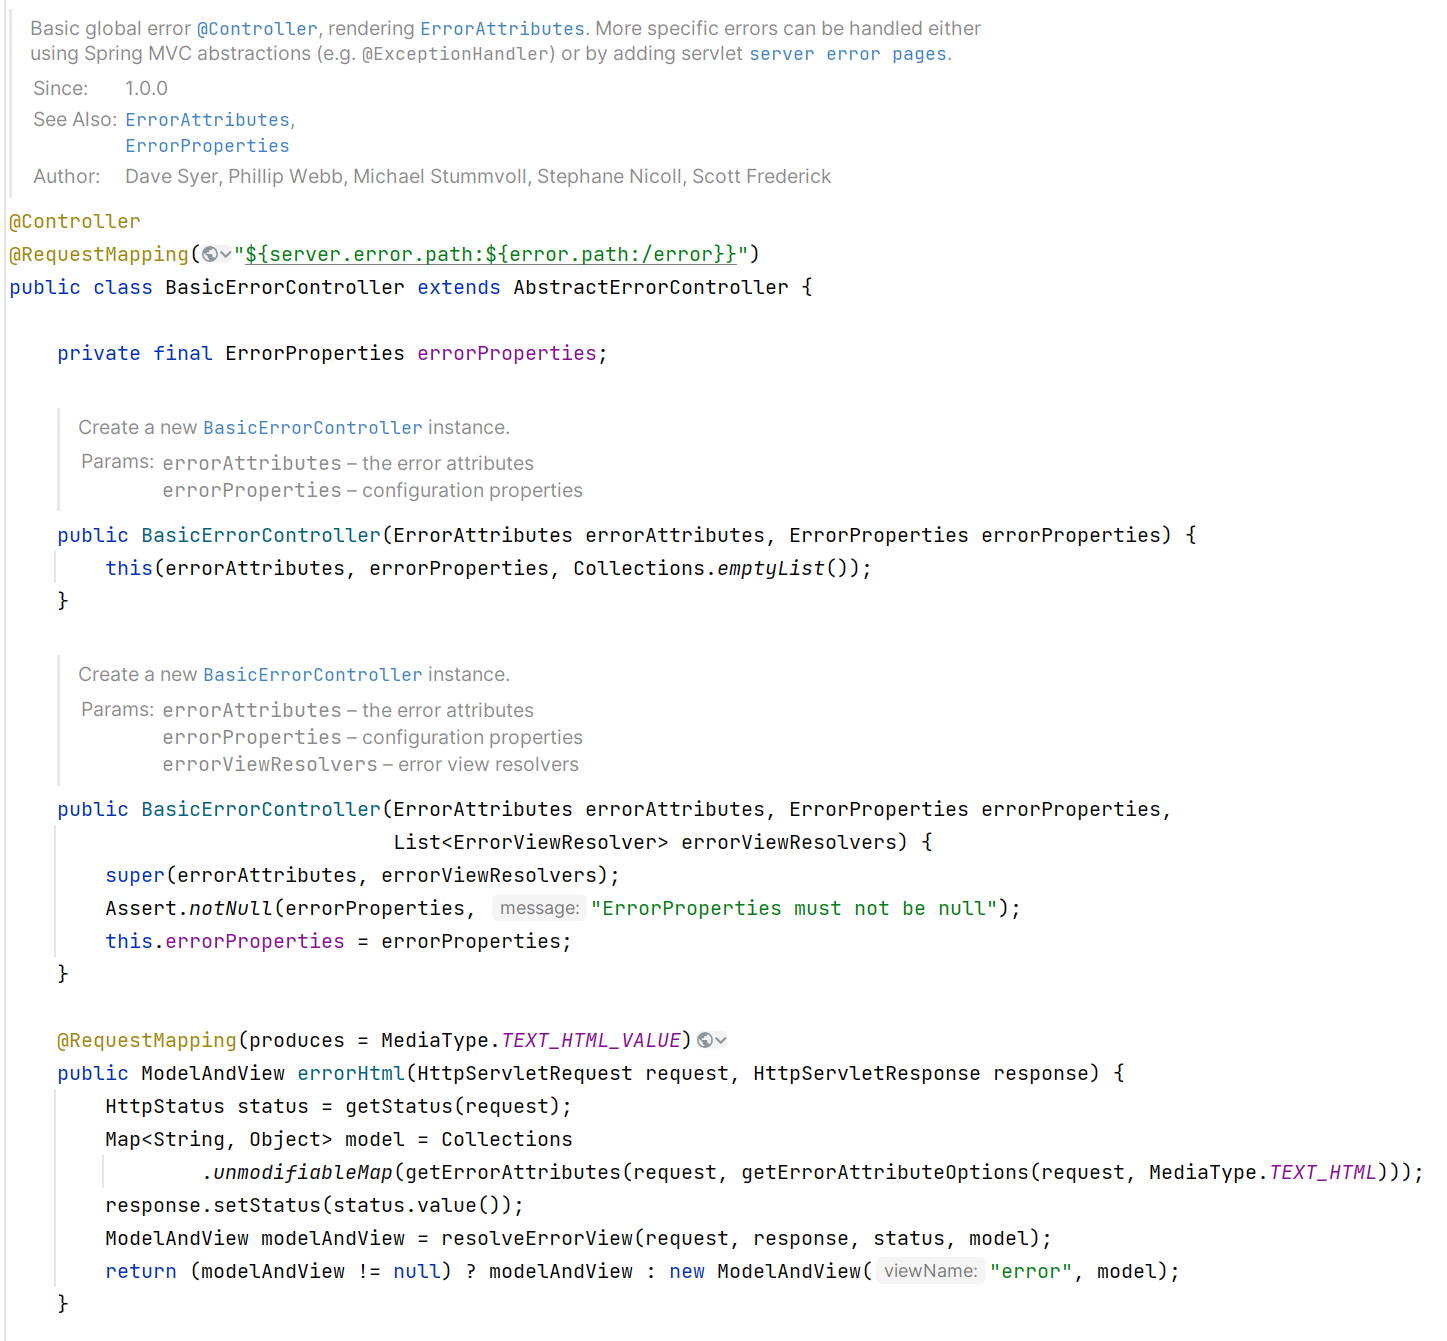Click List<ErrorViewResolver> parameter type
1447x1341 pixels.
[x=531, y=842]
